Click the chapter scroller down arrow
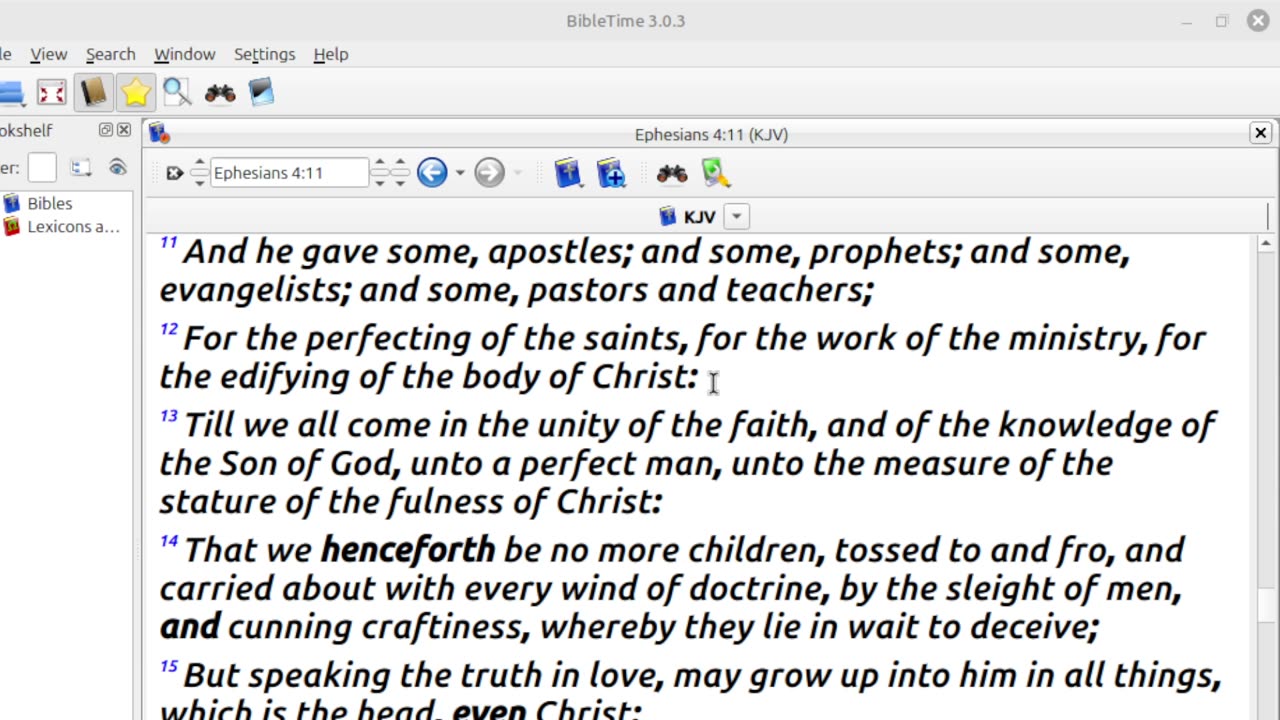This screenshot has height=720, width=1280. tap(379, 181)
